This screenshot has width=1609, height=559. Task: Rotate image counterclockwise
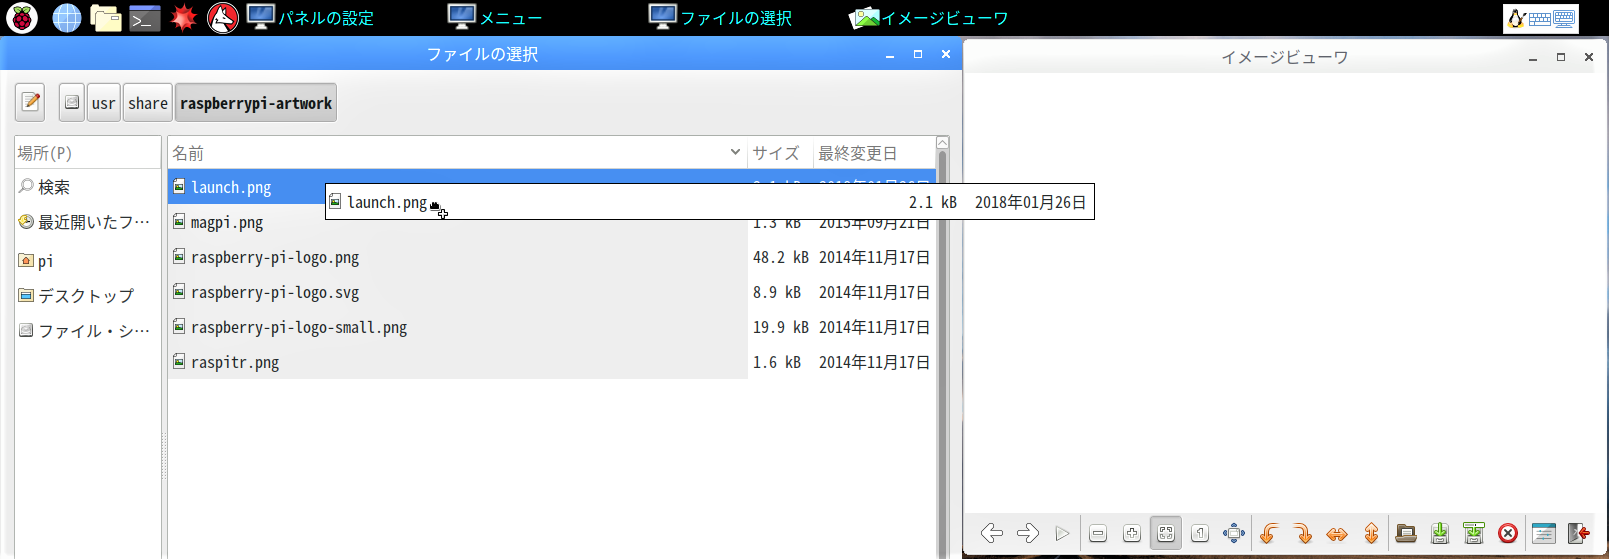1269,533
